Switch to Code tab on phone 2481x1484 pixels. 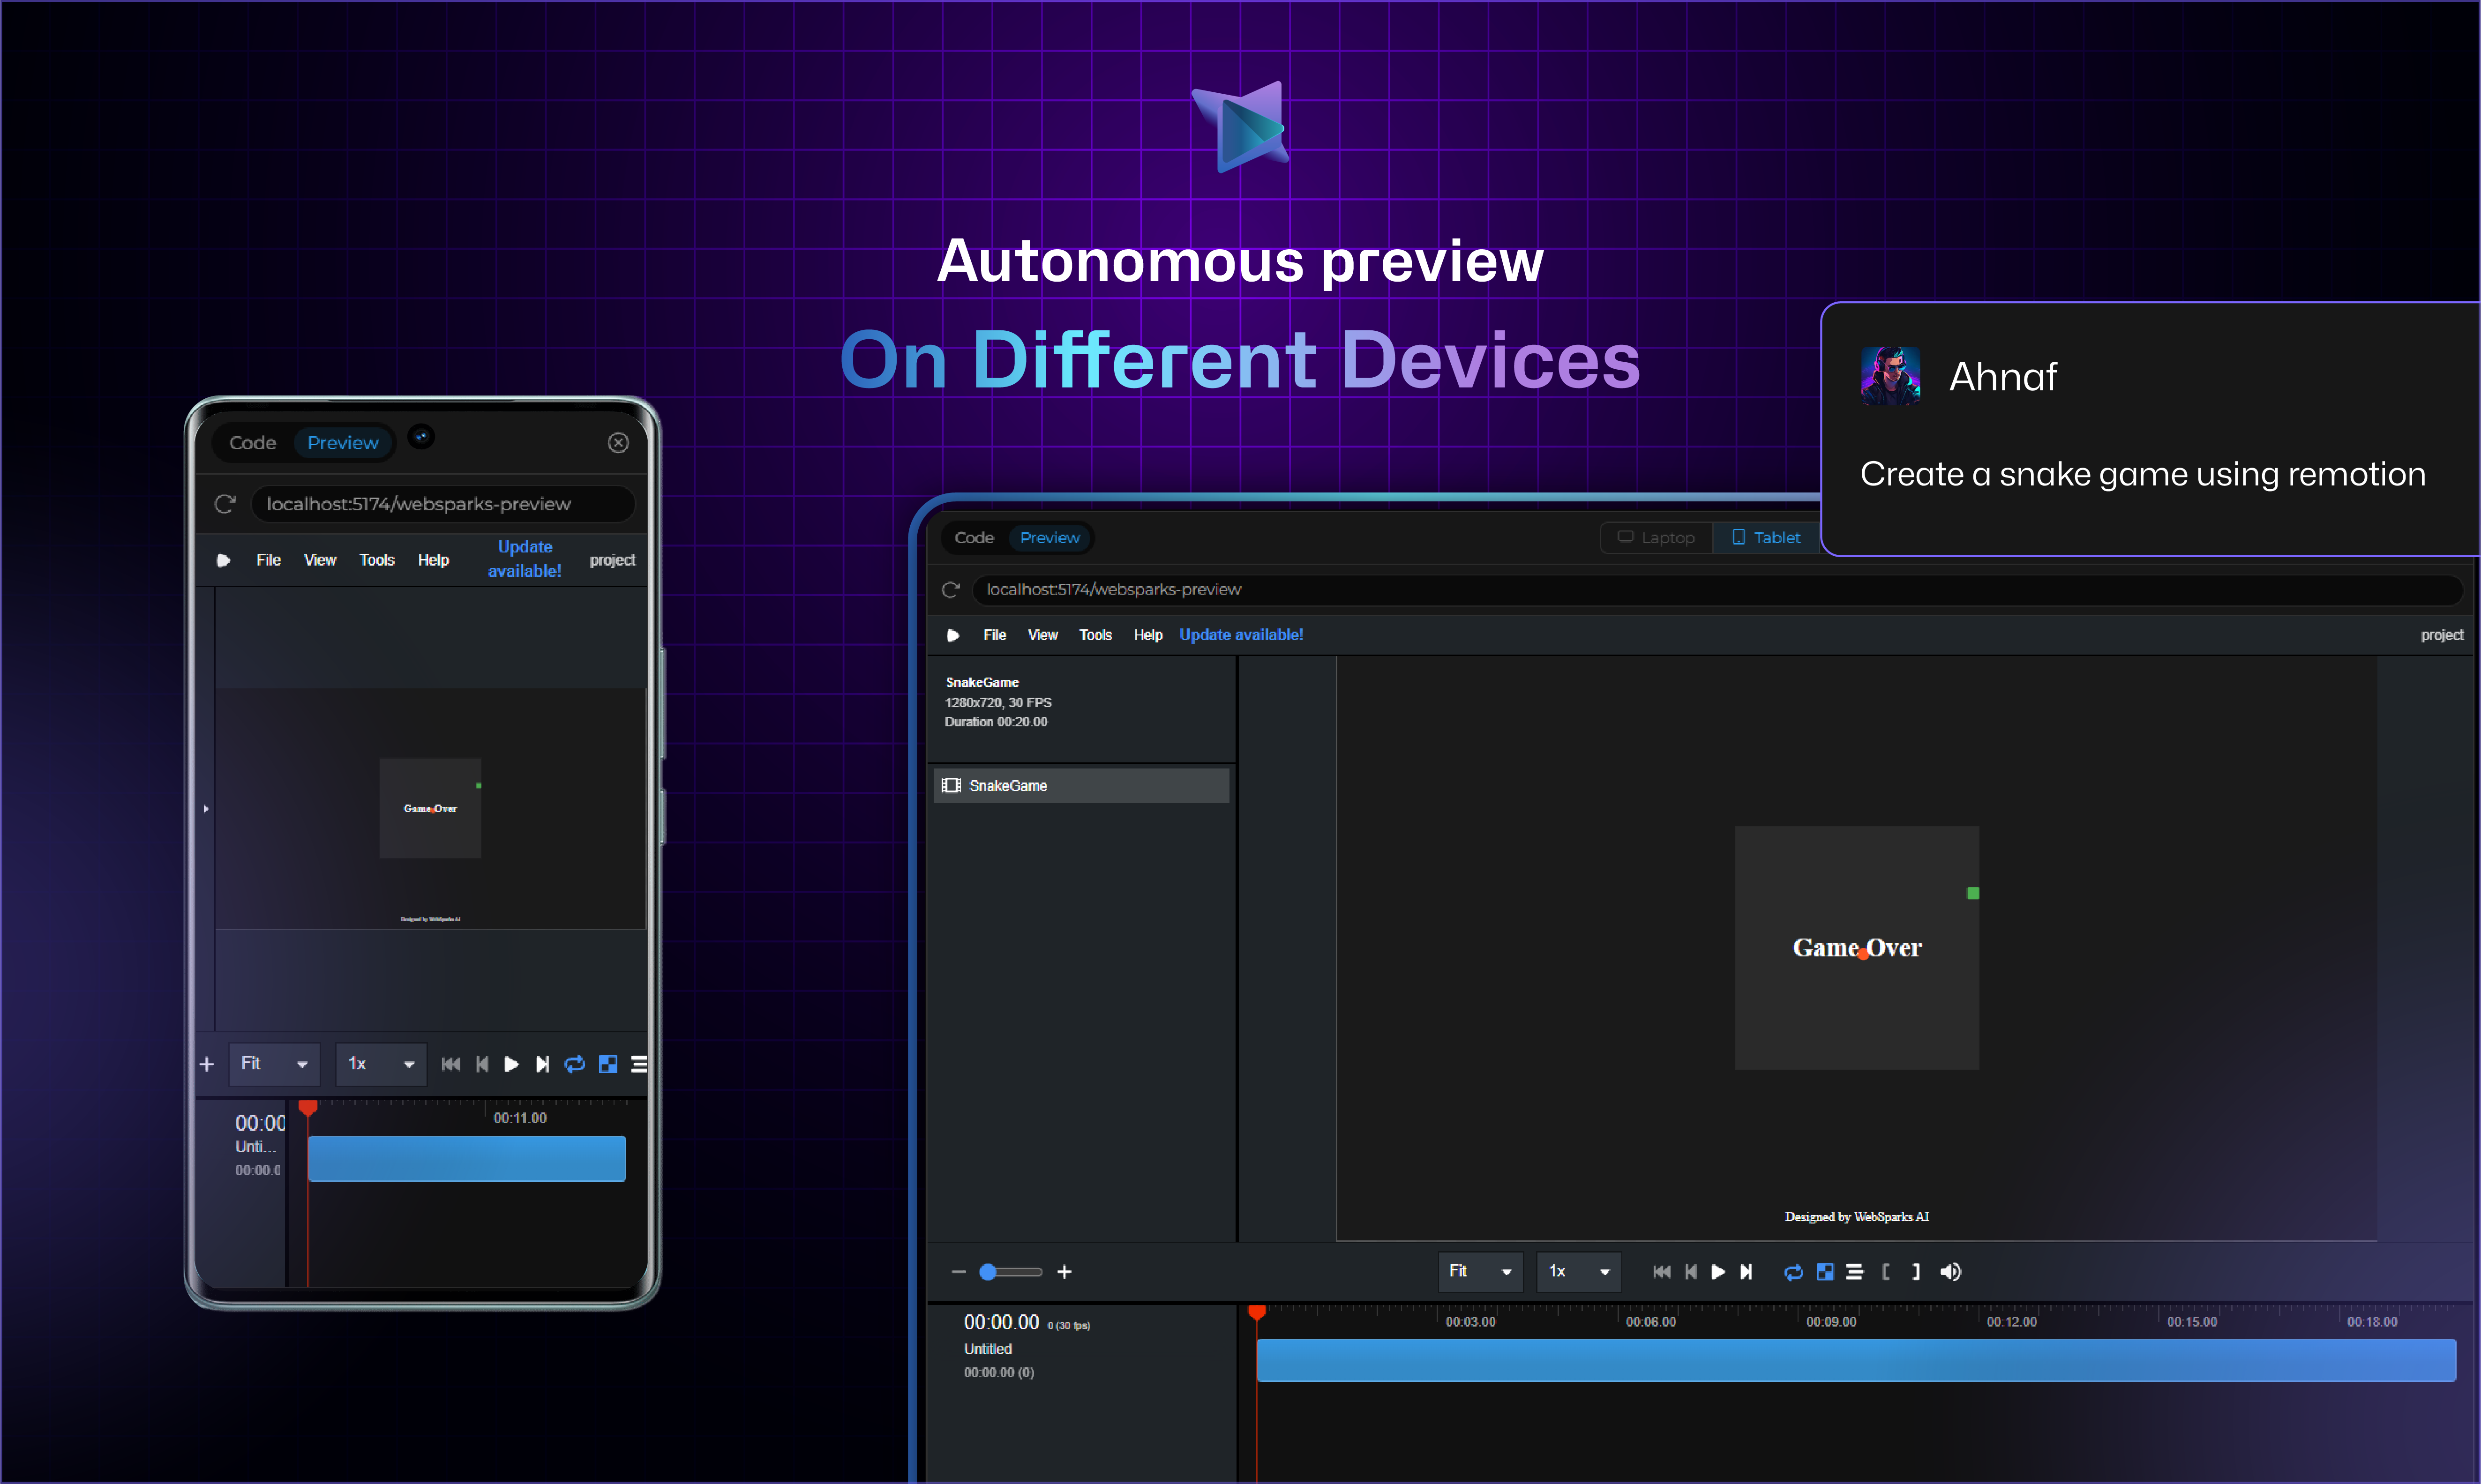[x=252, y=443]
